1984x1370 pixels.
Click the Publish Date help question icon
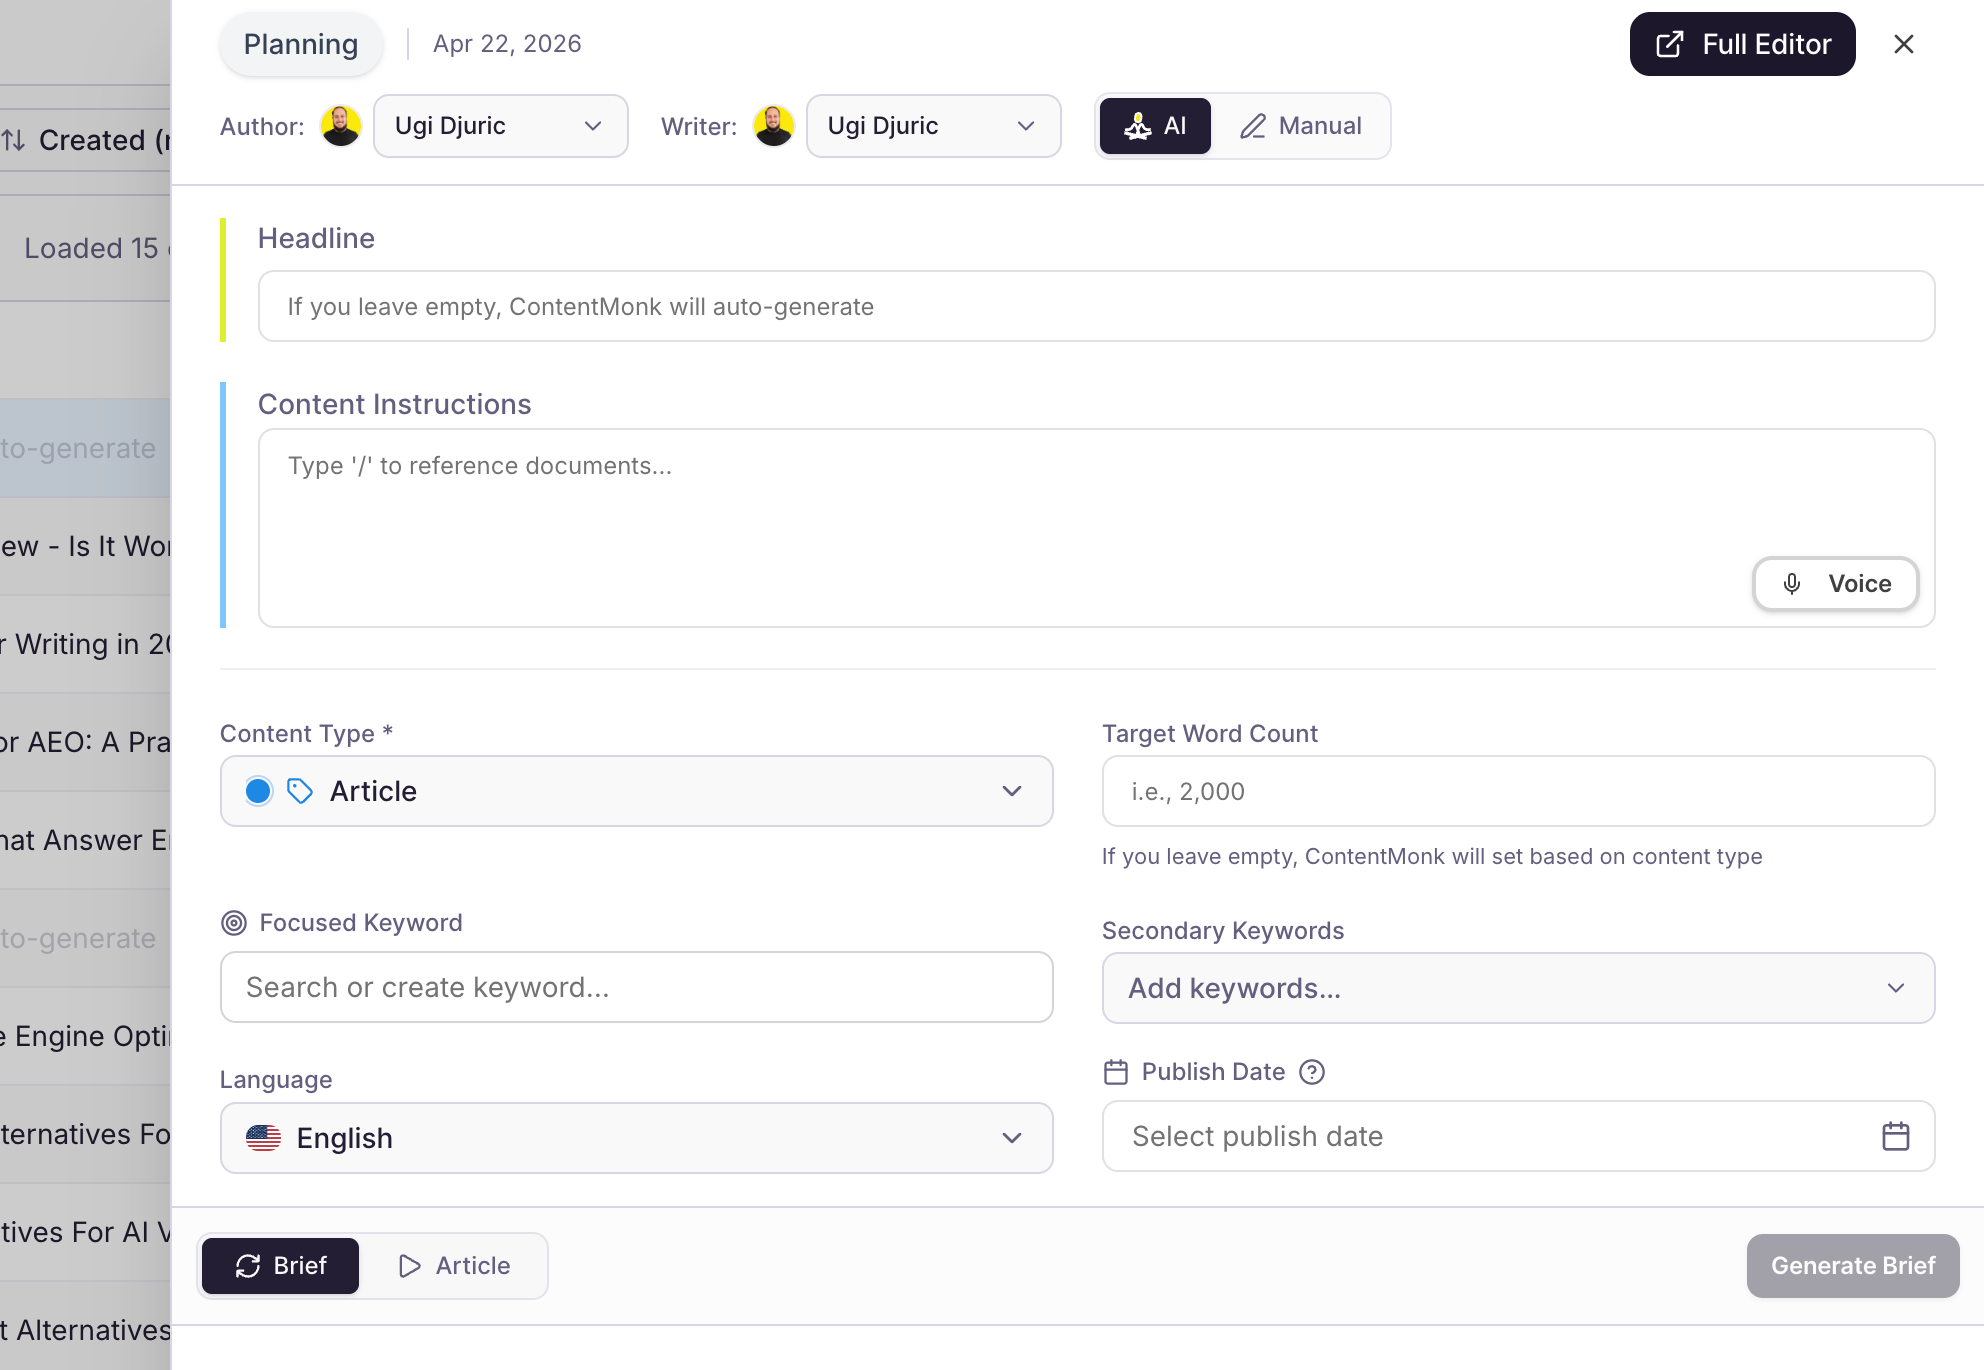[1311, 1072]
